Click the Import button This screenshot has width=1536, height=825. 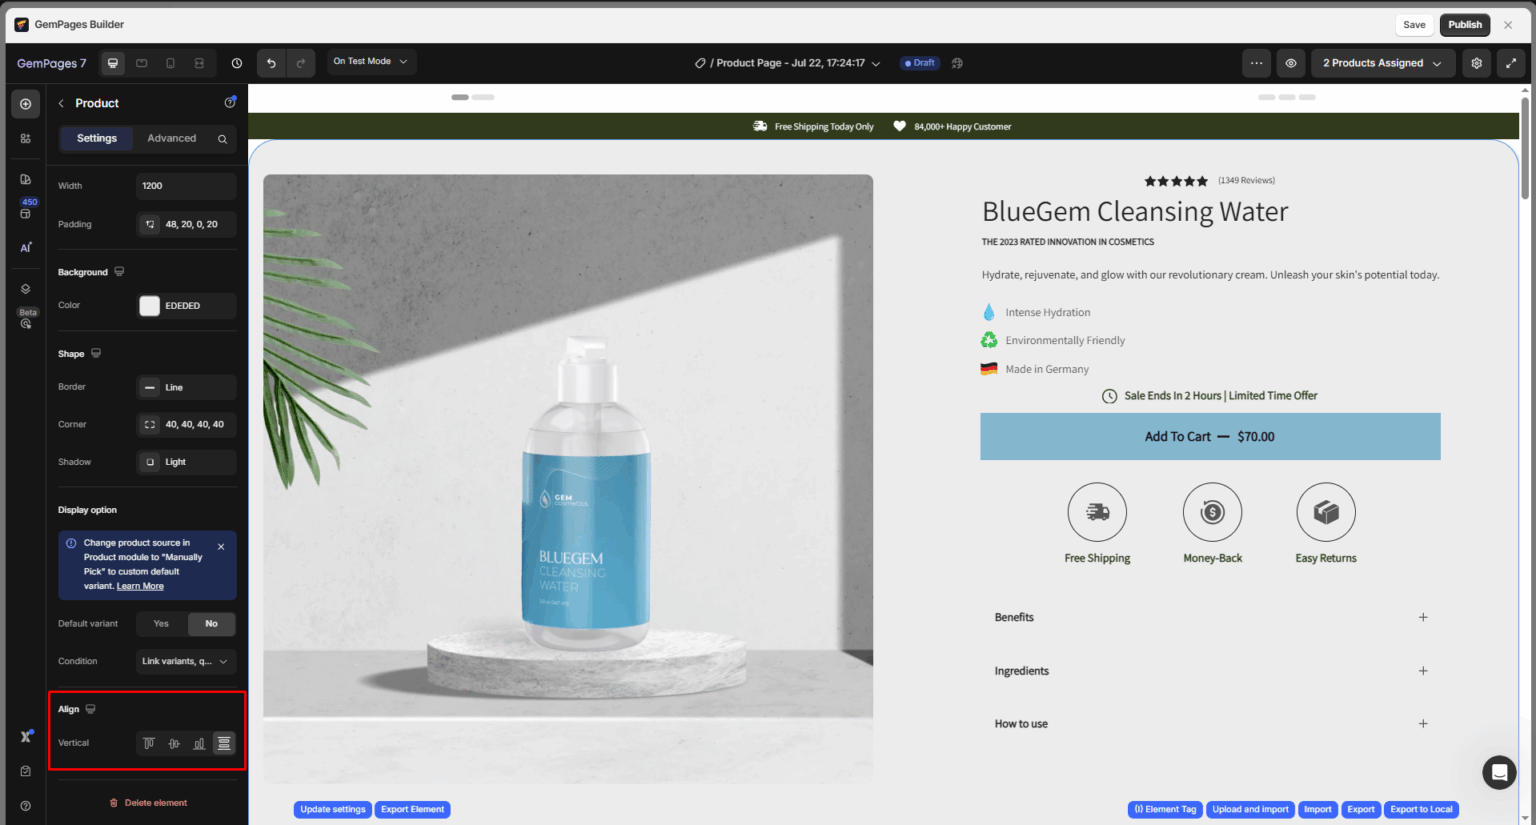[1318, 810]
